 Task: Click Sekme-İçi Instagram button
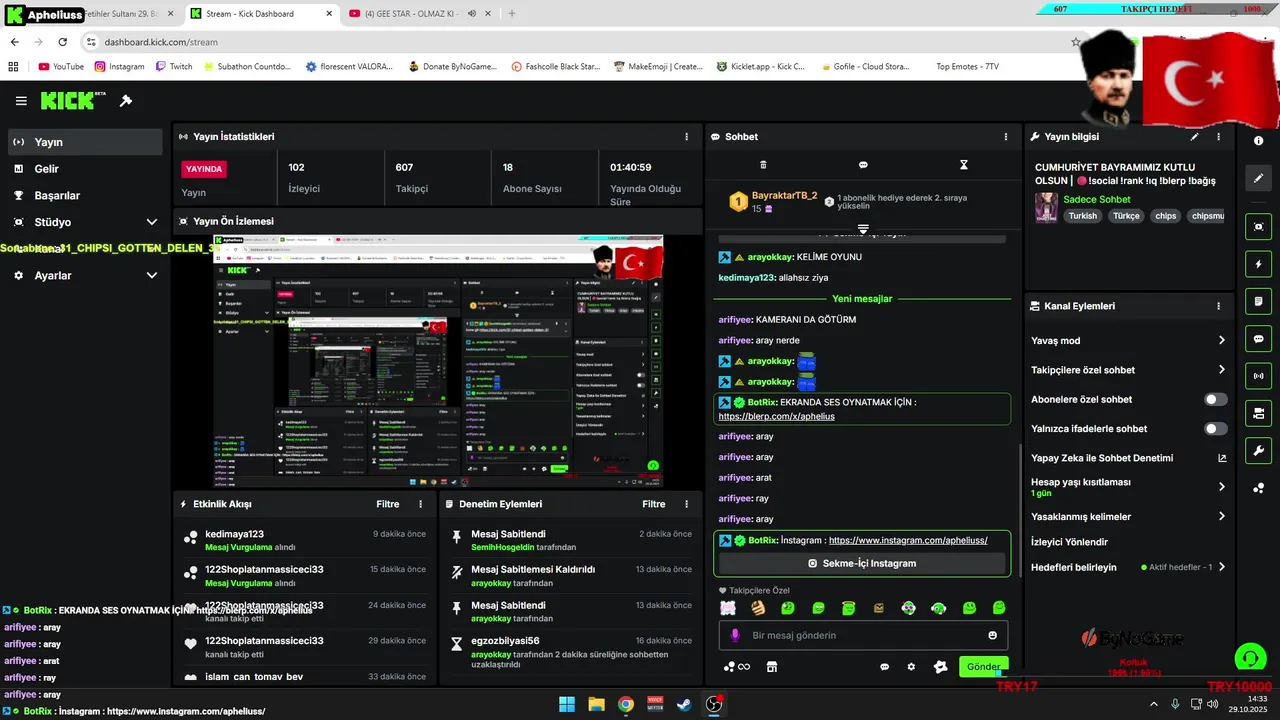(862, 563)
